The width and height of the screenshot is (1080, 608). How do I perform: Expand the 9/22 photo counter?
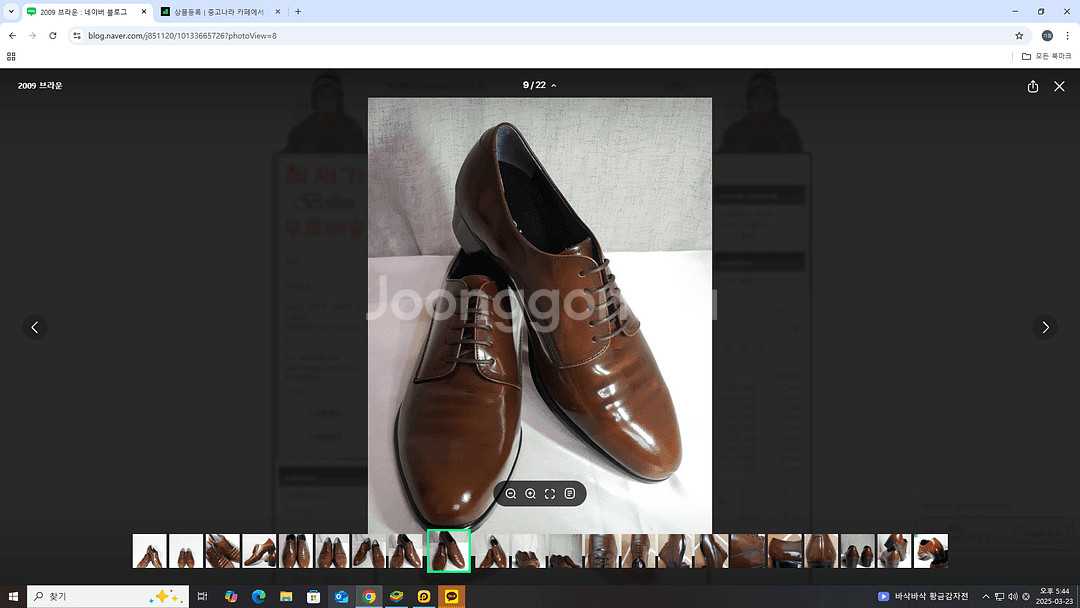pos(539,85)
